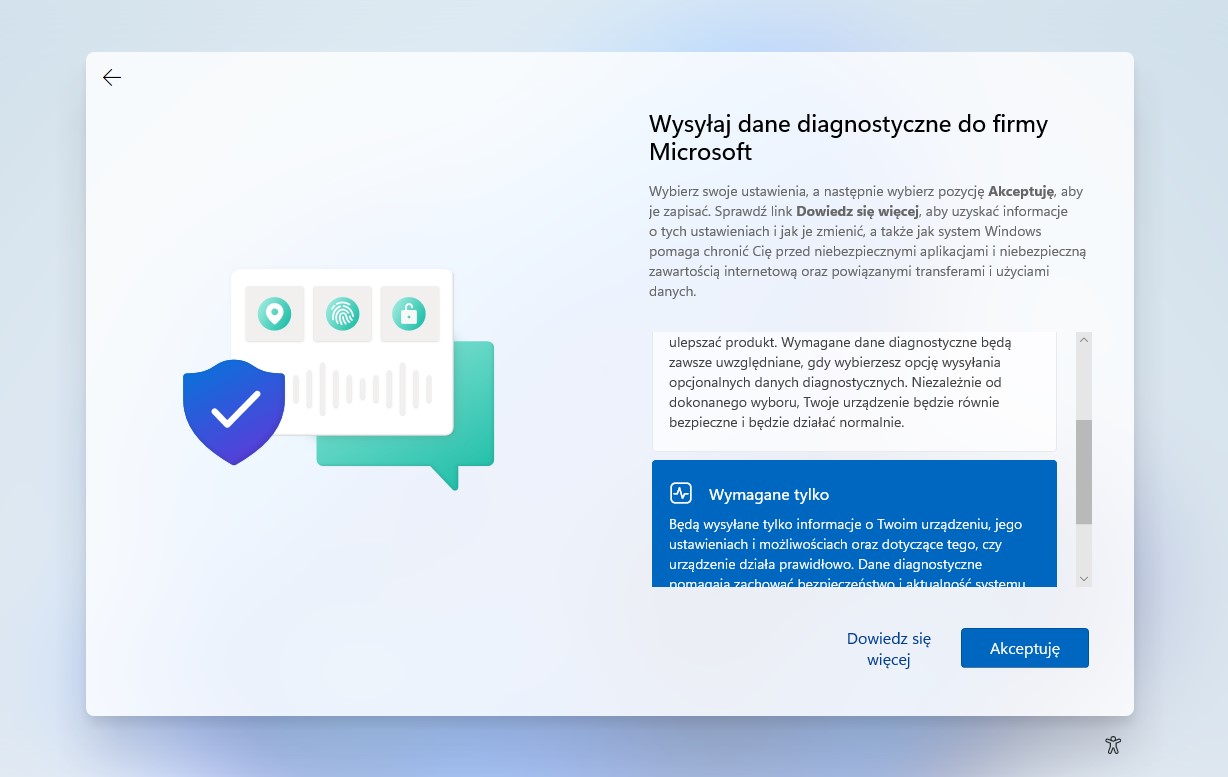Click the fingerprint icon in illustration

342,314
